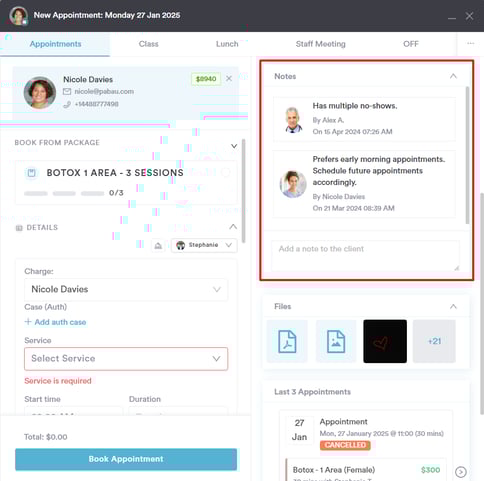The width and height of the screenshot is (484, 481).
Task: Click the Book Appointment button
Action: pos(126,459)
